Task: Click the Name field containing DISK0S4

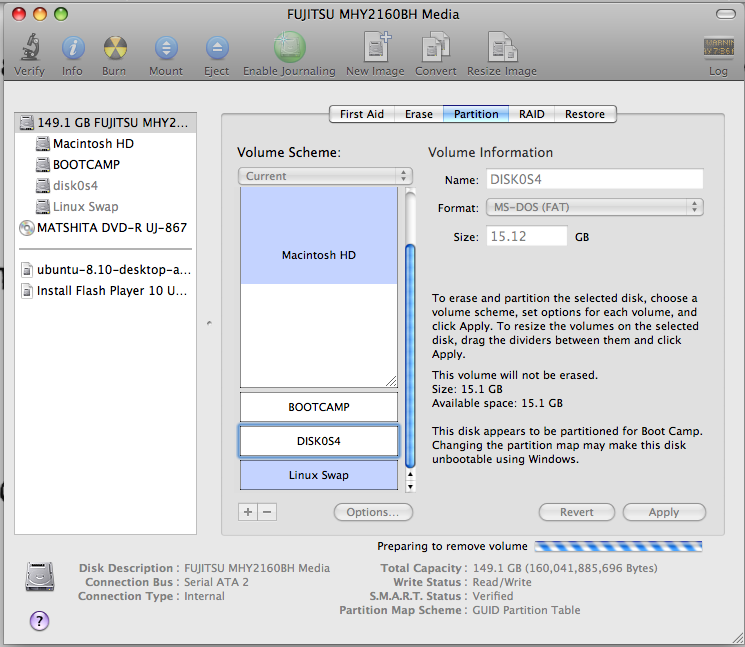Action: 594,179
